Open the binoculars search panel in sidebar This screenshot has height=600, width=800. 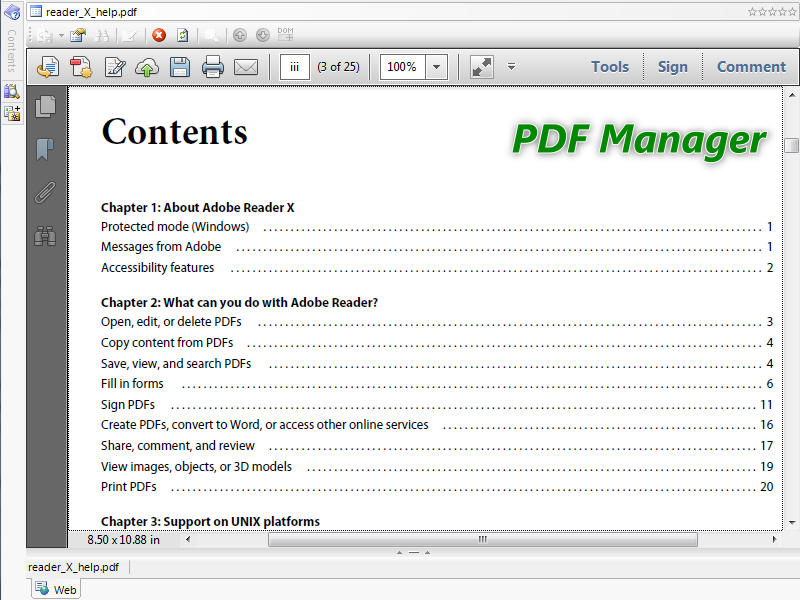(45, 236)
